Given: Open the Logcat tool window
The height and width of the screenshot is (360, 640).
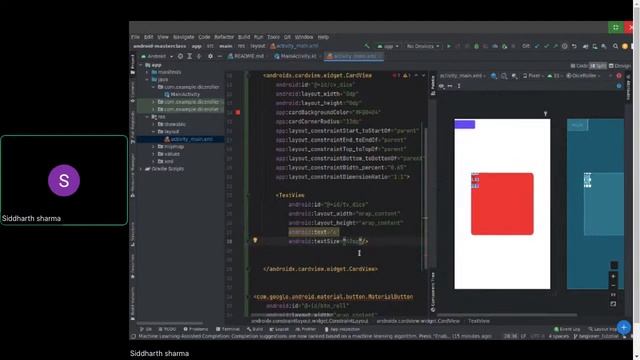Looking at the screenshot, I should click(x=279, y=329).
